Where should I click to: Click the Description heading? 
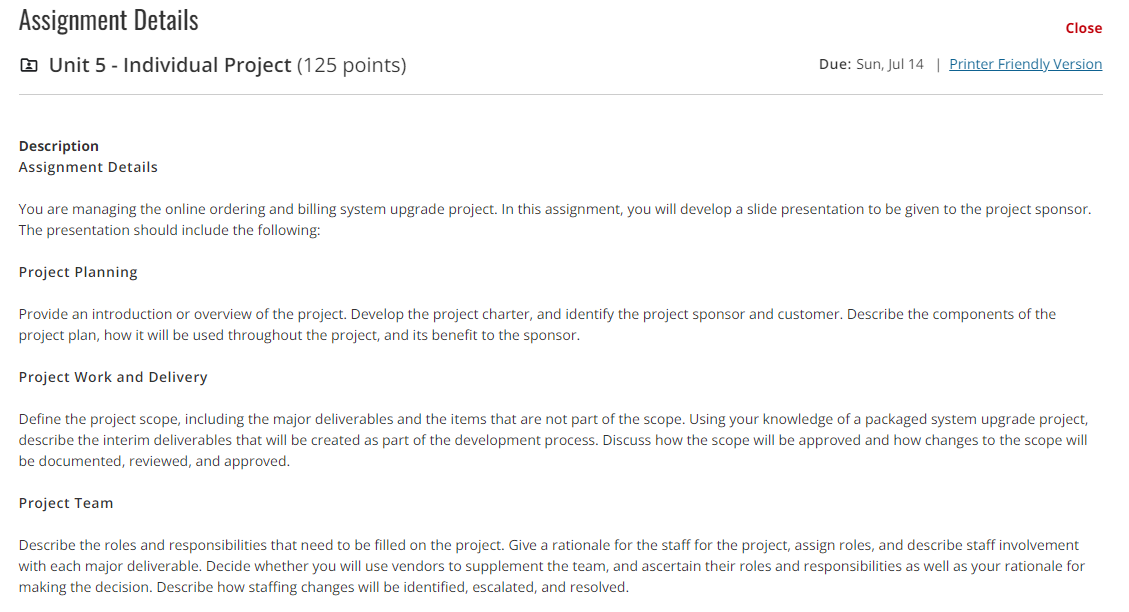pyautogui.click(x=58, y=145)
